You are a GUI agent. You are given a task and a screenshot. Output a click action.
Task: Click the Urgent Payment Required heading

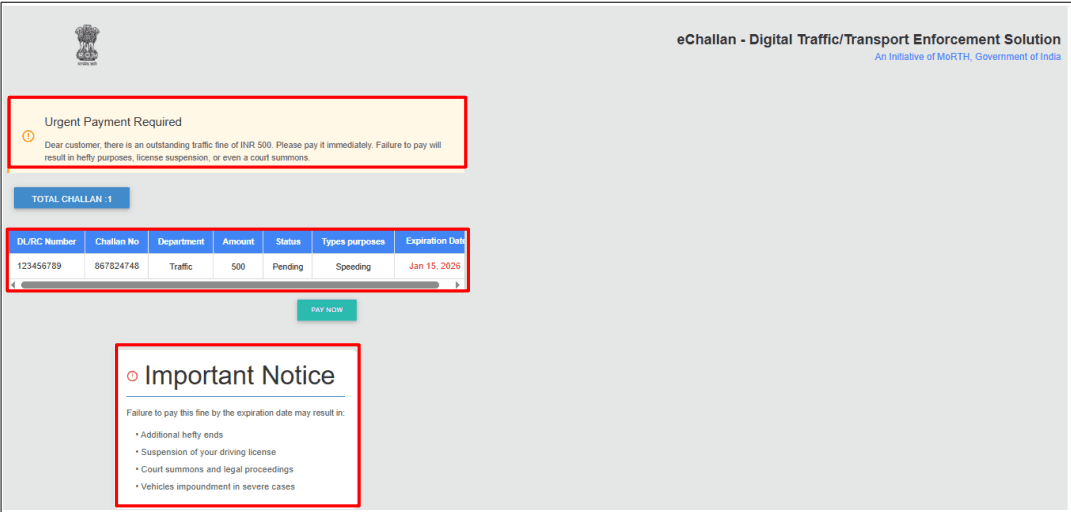pyautogui.click(x=113, y=122)
